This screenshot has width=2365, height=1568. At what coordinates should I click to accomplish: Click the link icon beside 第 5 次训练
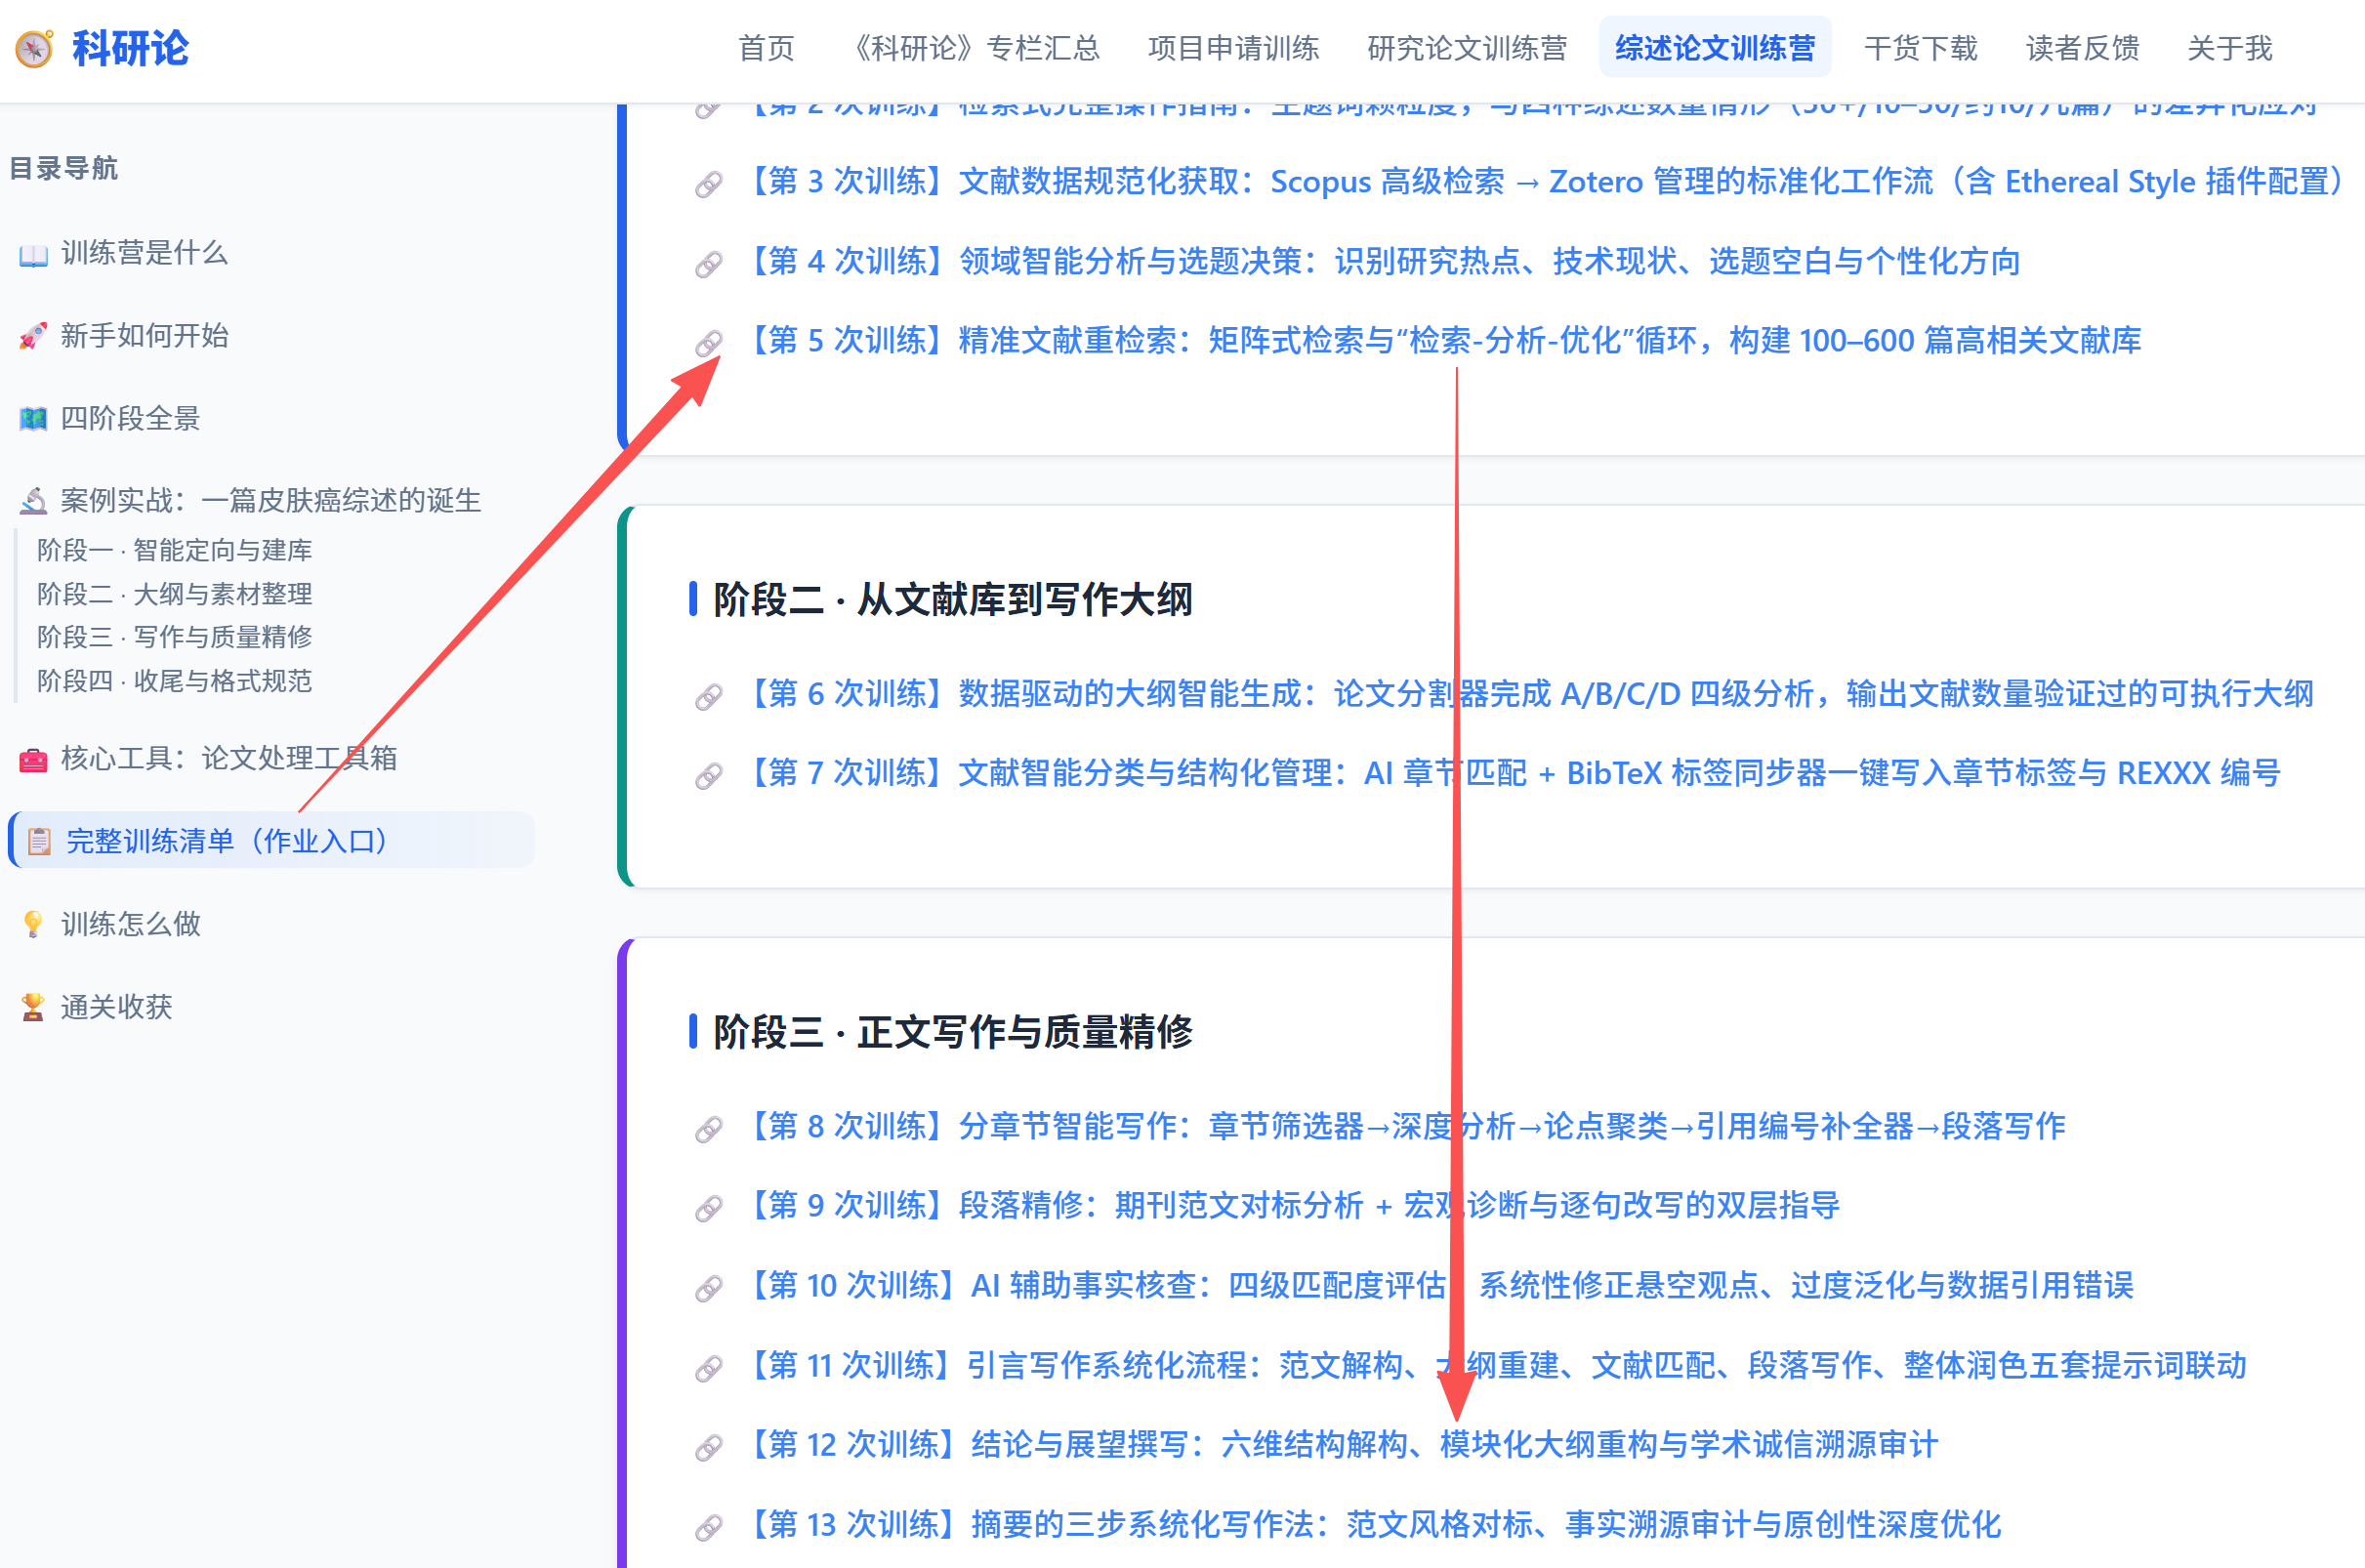click(709, 343)
